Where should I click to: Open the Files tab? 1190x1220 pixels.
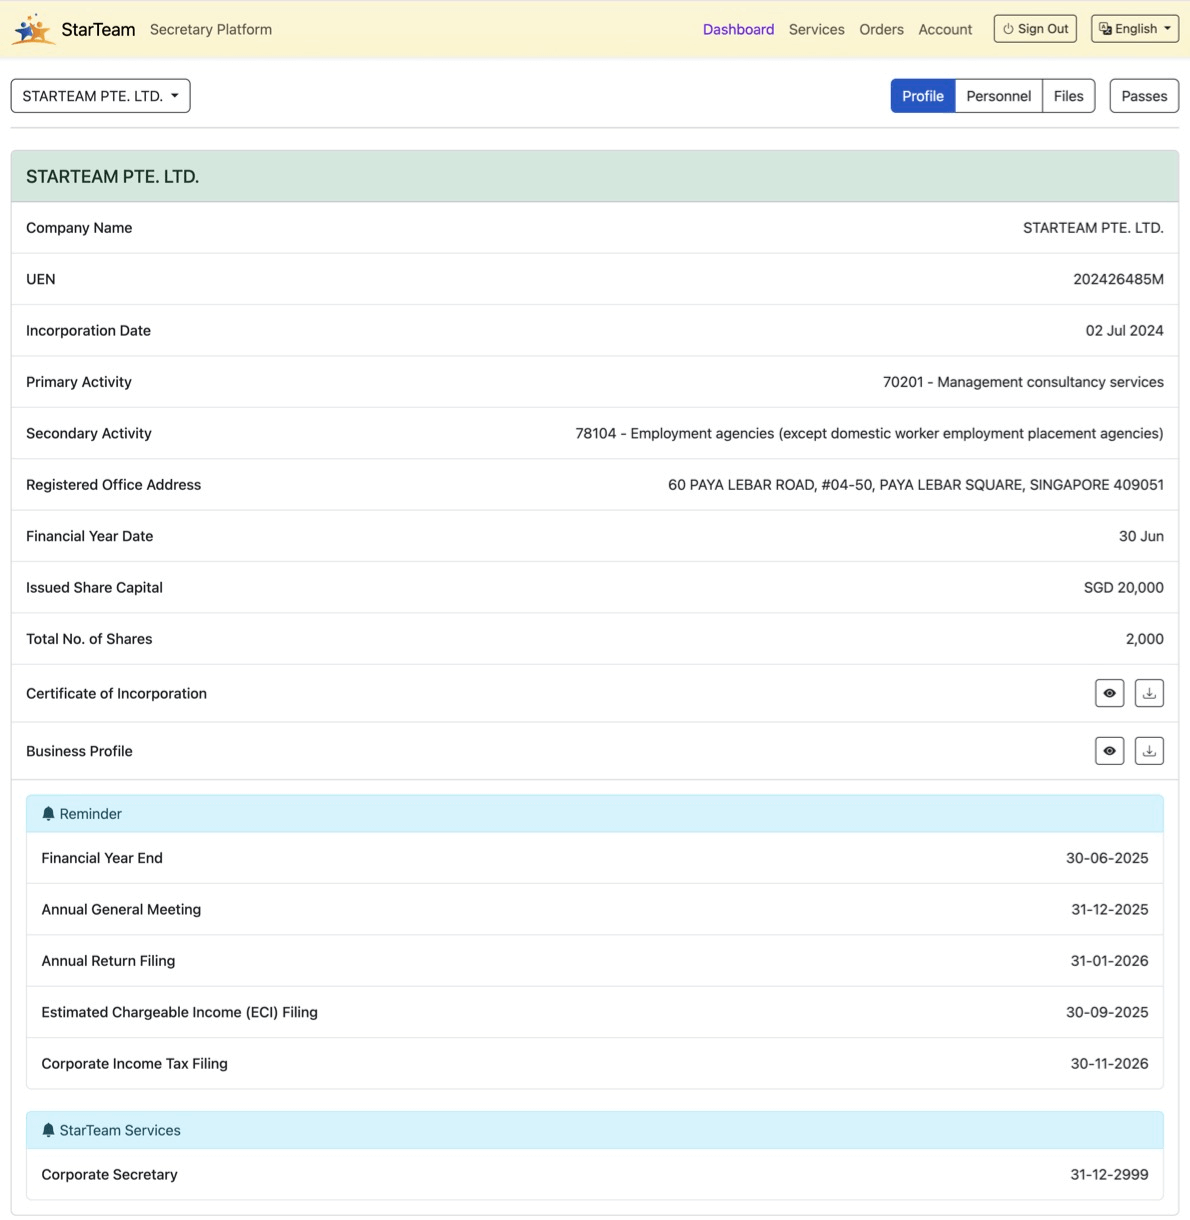point(1068,96)
